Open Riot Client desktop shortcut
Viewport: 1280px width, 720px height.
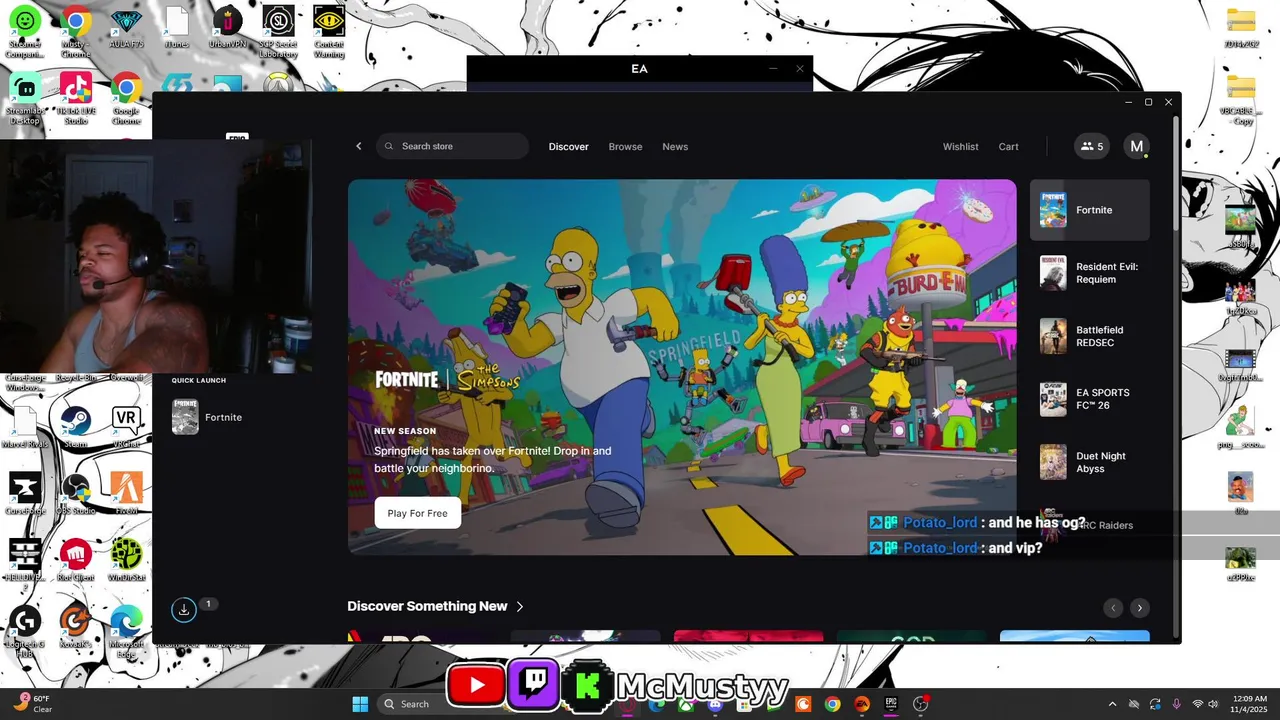(x=75, y=558)
